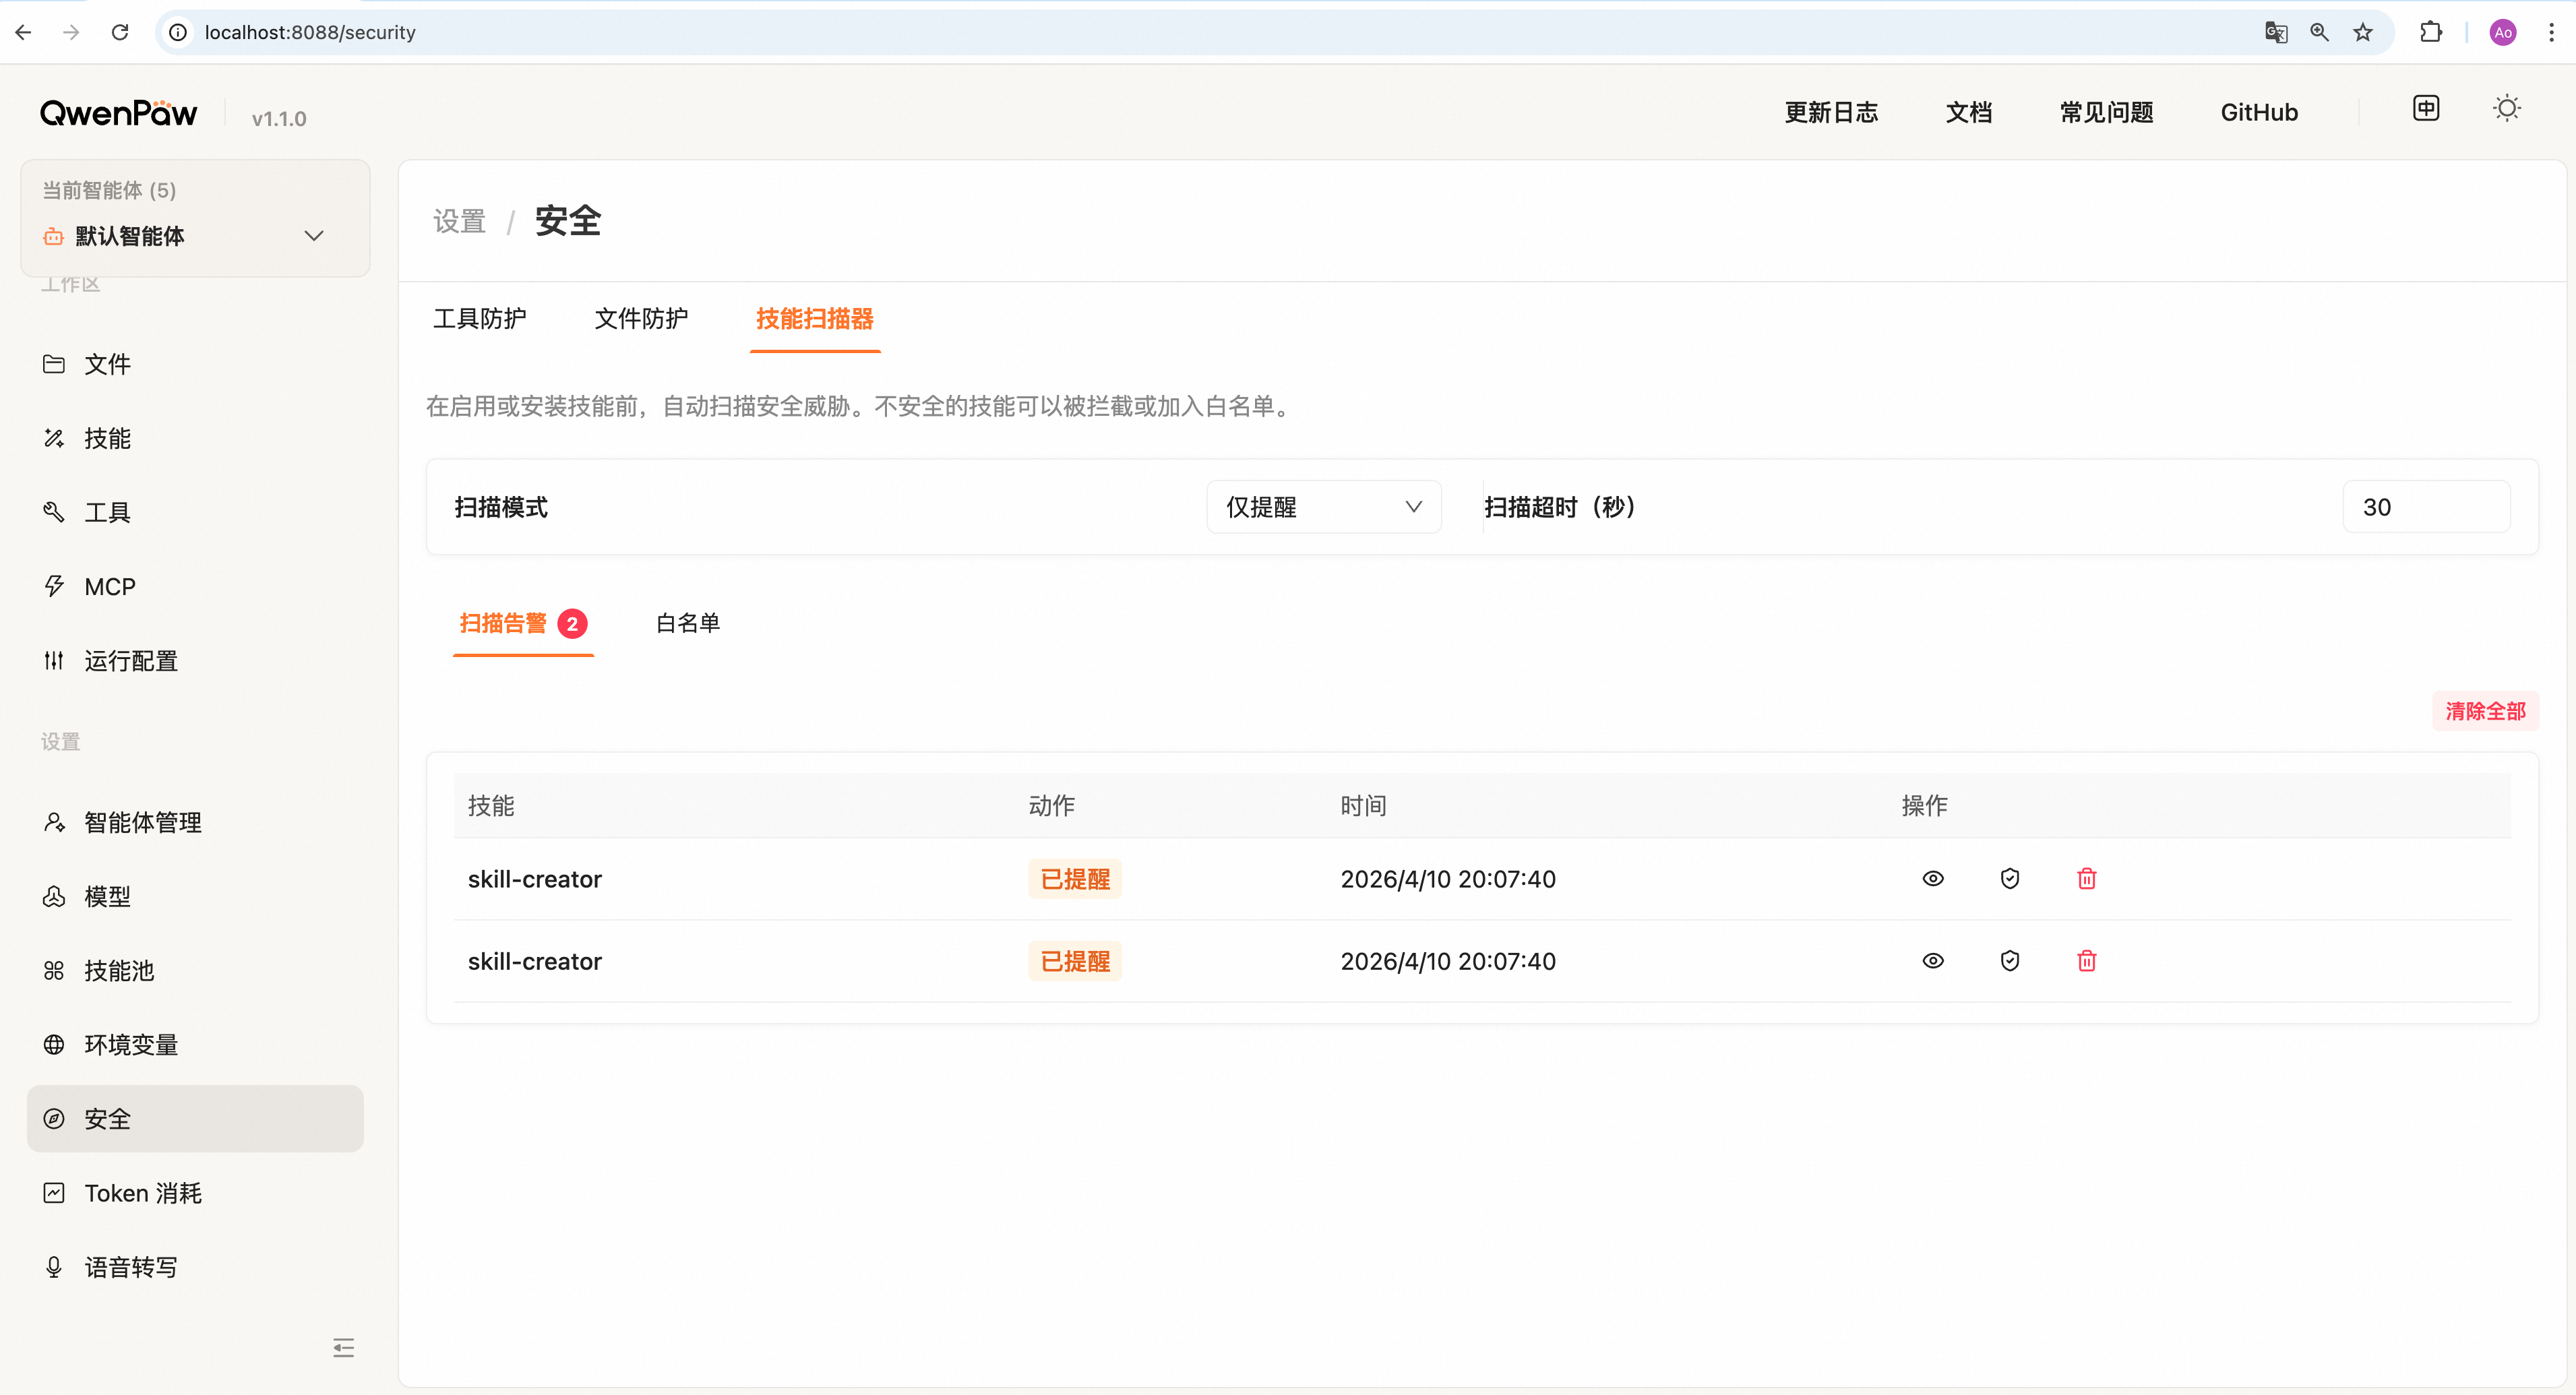The image size is (2576, 1395).
Task: View details of first skill-creator alert
Action: click(x=1933, y=878)
